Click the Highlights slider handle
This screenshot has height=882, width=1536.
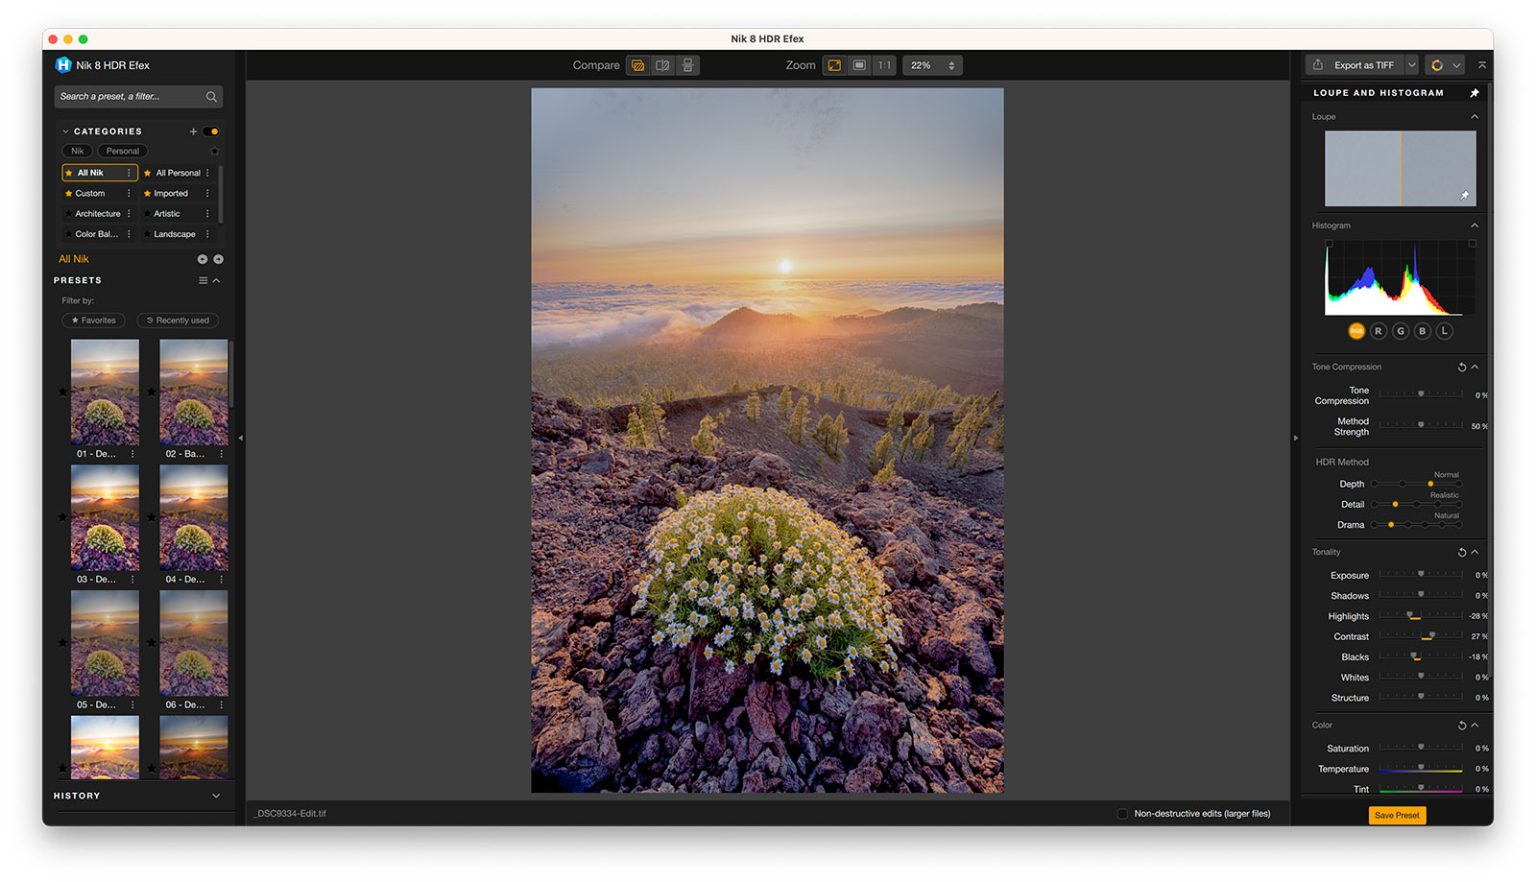1410,615
